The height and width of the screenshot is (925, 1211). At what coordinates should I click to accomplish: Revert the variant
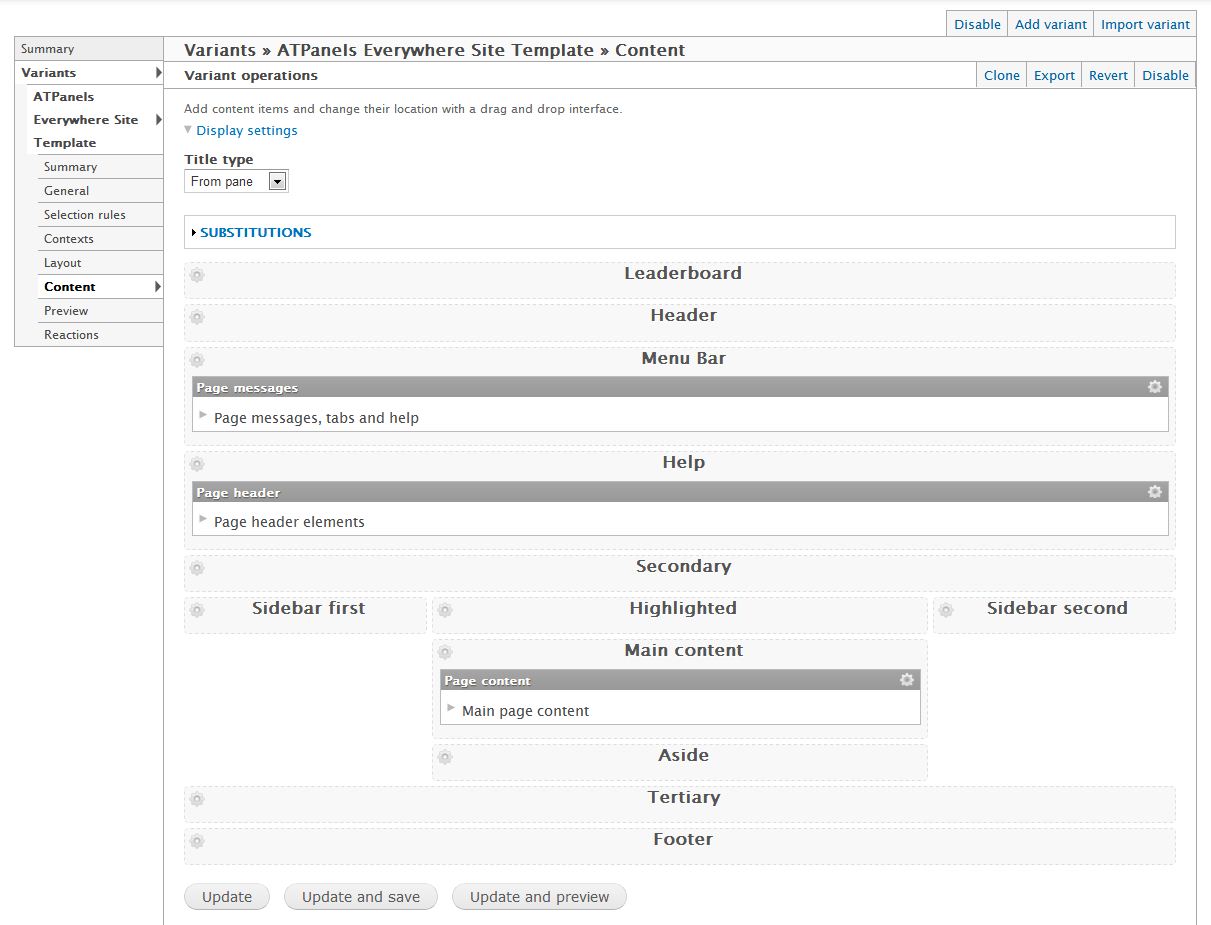coord(1108,75)
